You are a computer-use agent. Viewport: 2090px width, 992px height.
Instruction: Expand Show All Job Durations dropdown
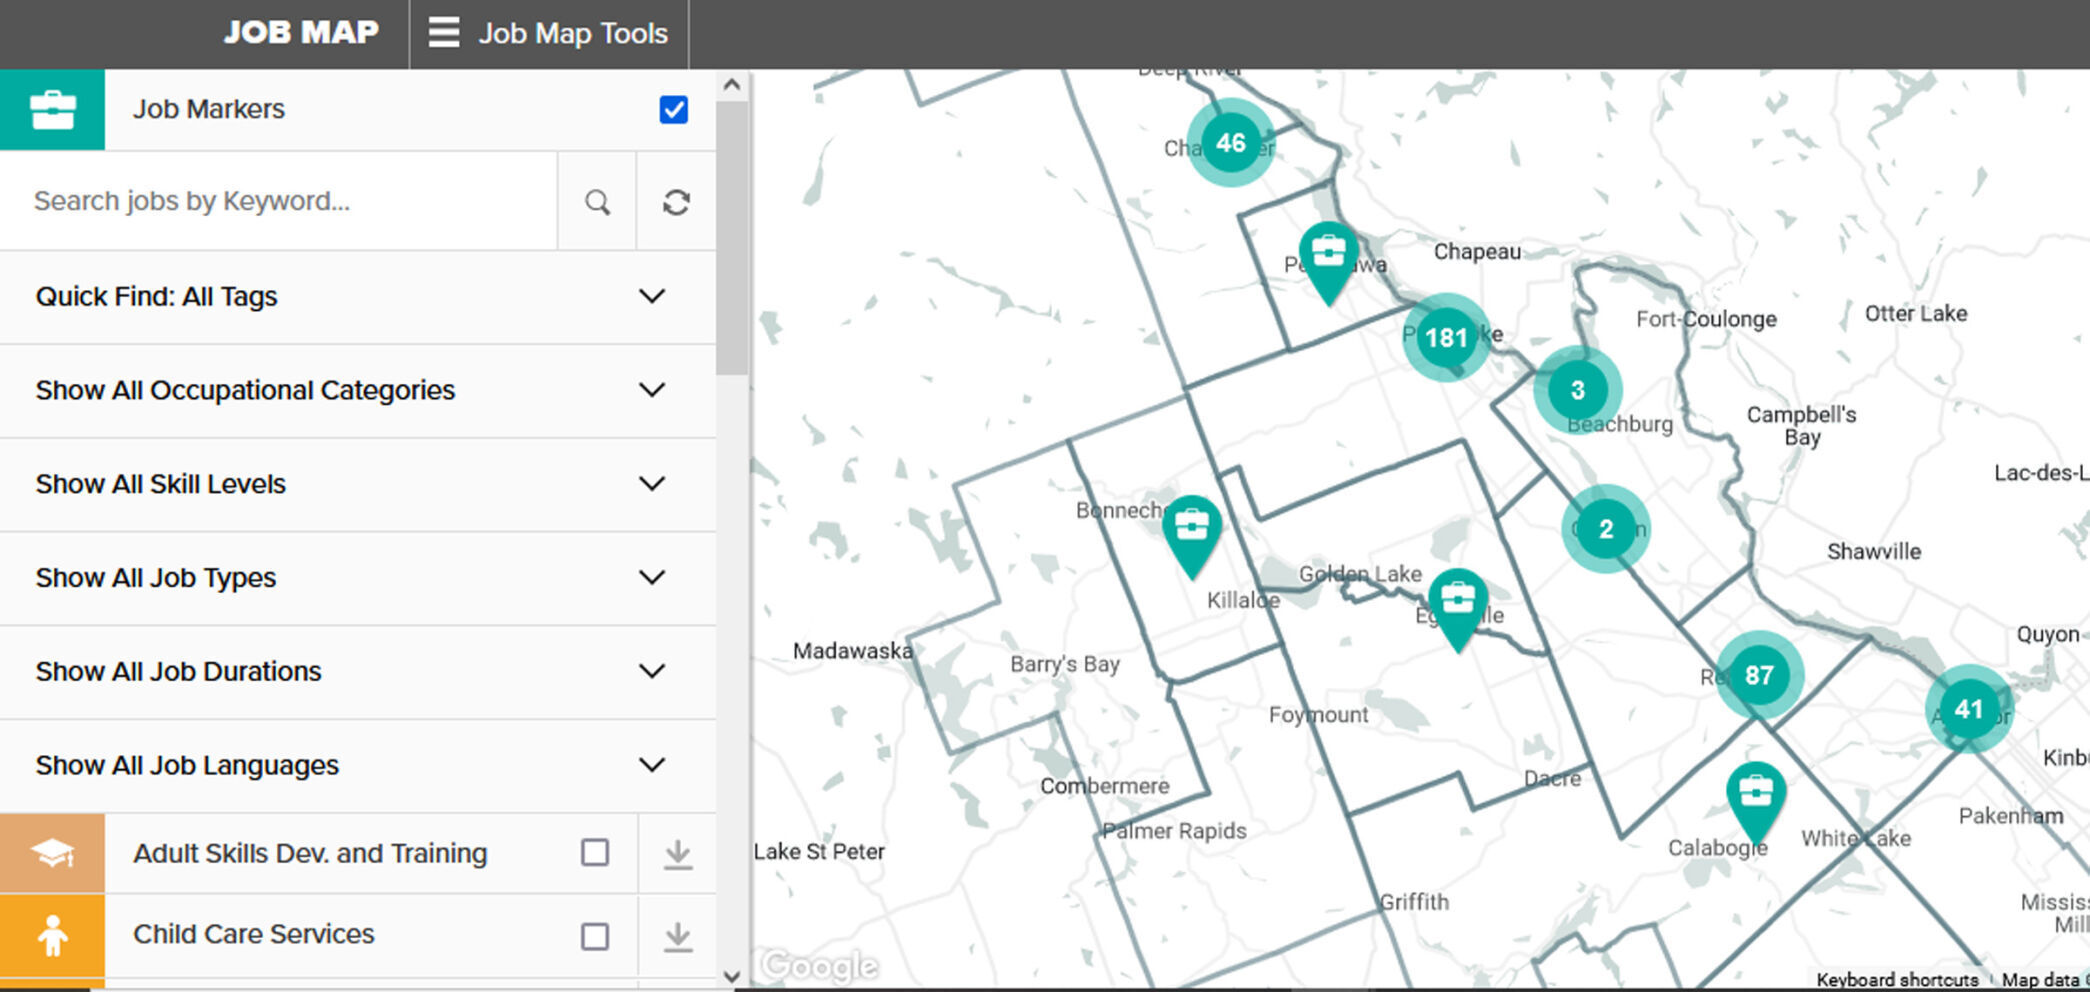click(358, 671)
